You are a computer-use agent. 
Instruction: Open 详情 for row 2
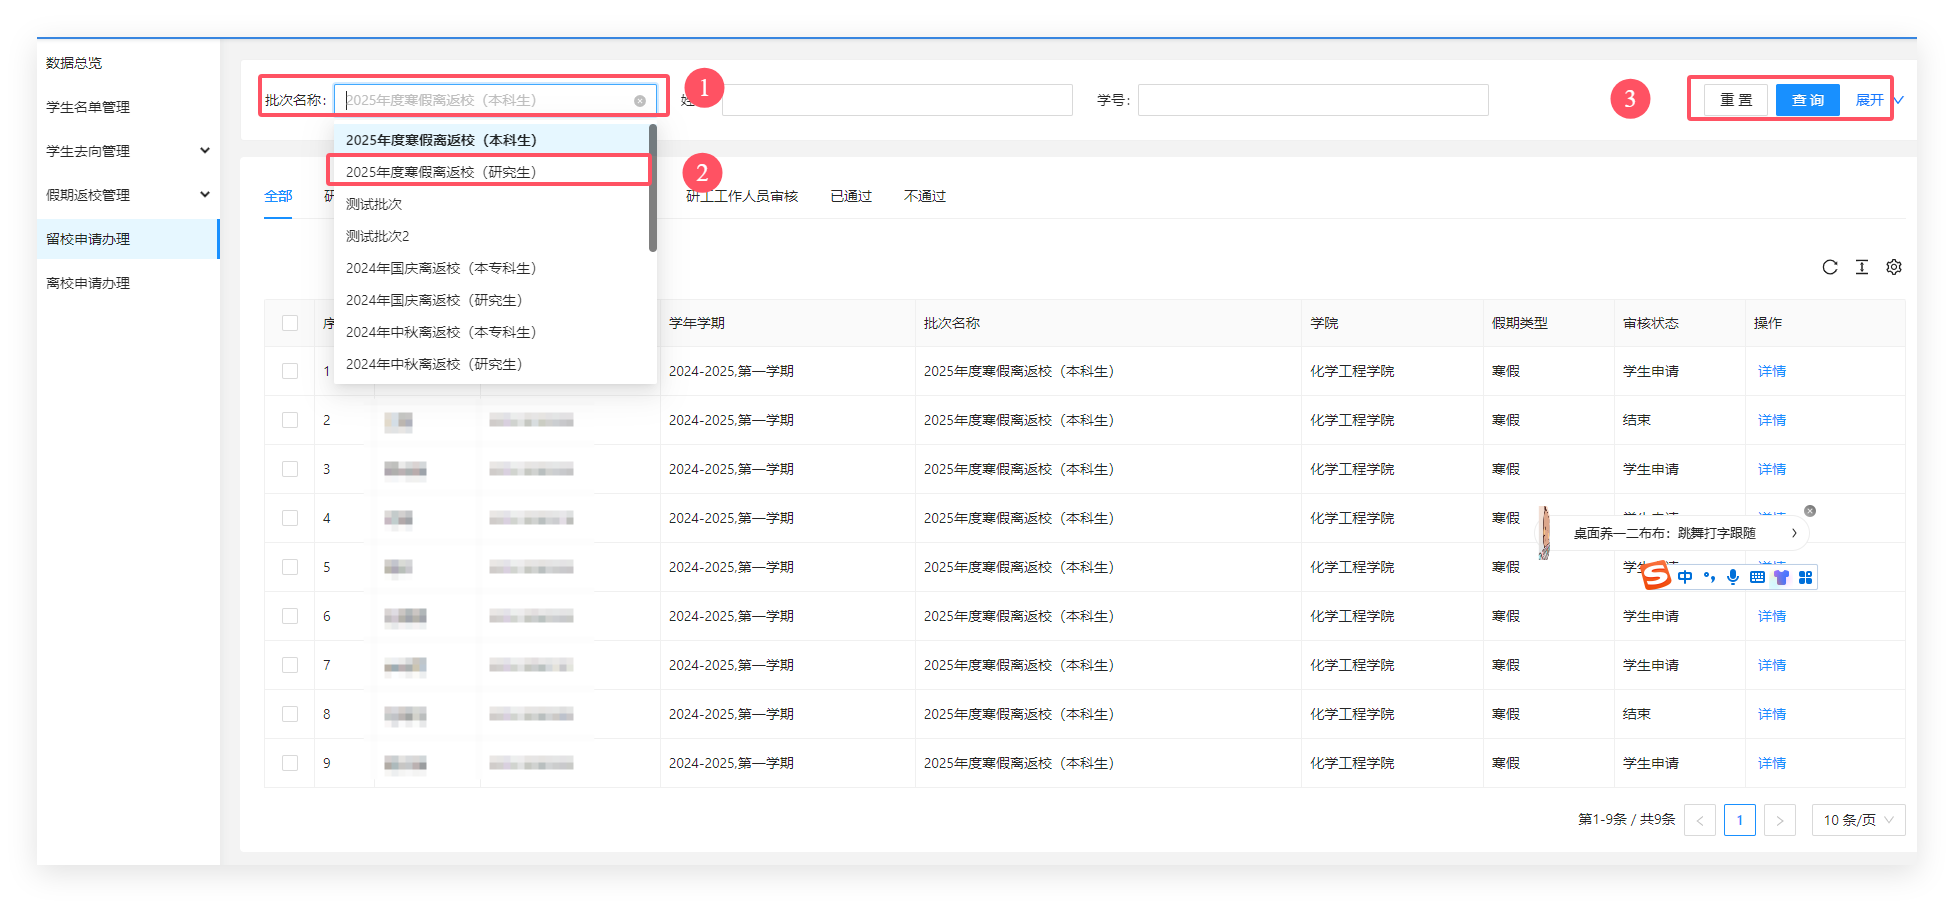(x=1772, y=420)
